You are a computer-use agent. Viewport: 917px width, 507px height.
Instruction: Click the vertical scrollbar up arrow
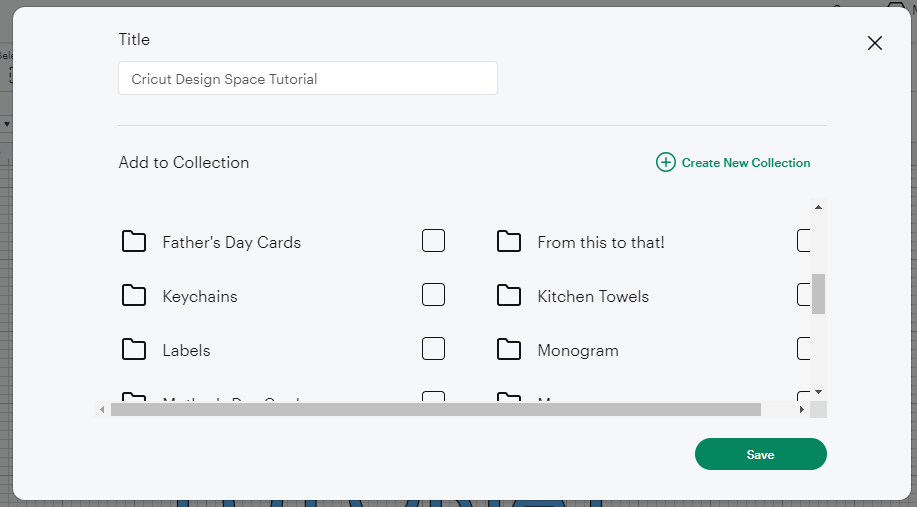(819, 207)
